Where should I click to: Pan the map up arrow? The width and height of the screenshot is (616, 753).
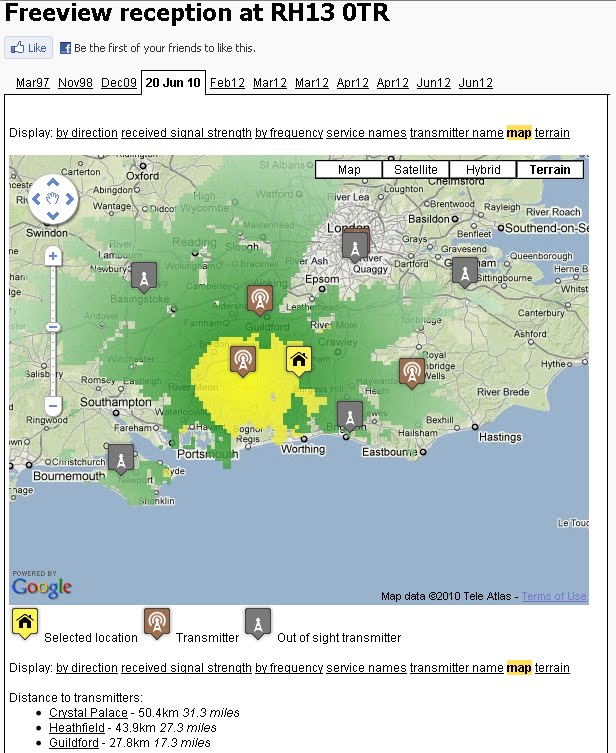click(x=53, y=182)
